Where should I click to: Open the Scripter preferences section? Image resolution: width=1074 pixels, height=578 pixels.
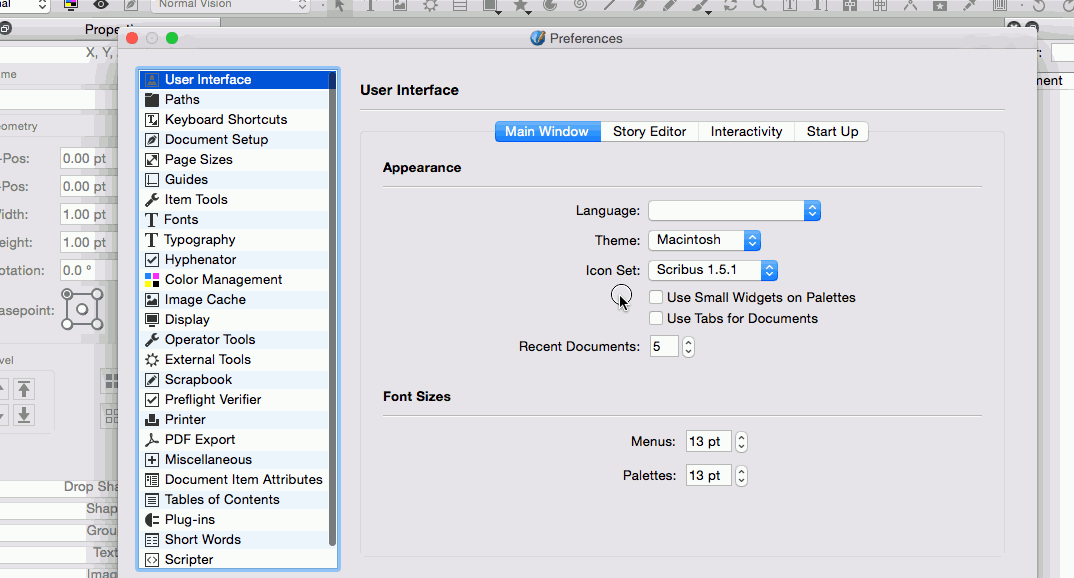coord(188,559)
